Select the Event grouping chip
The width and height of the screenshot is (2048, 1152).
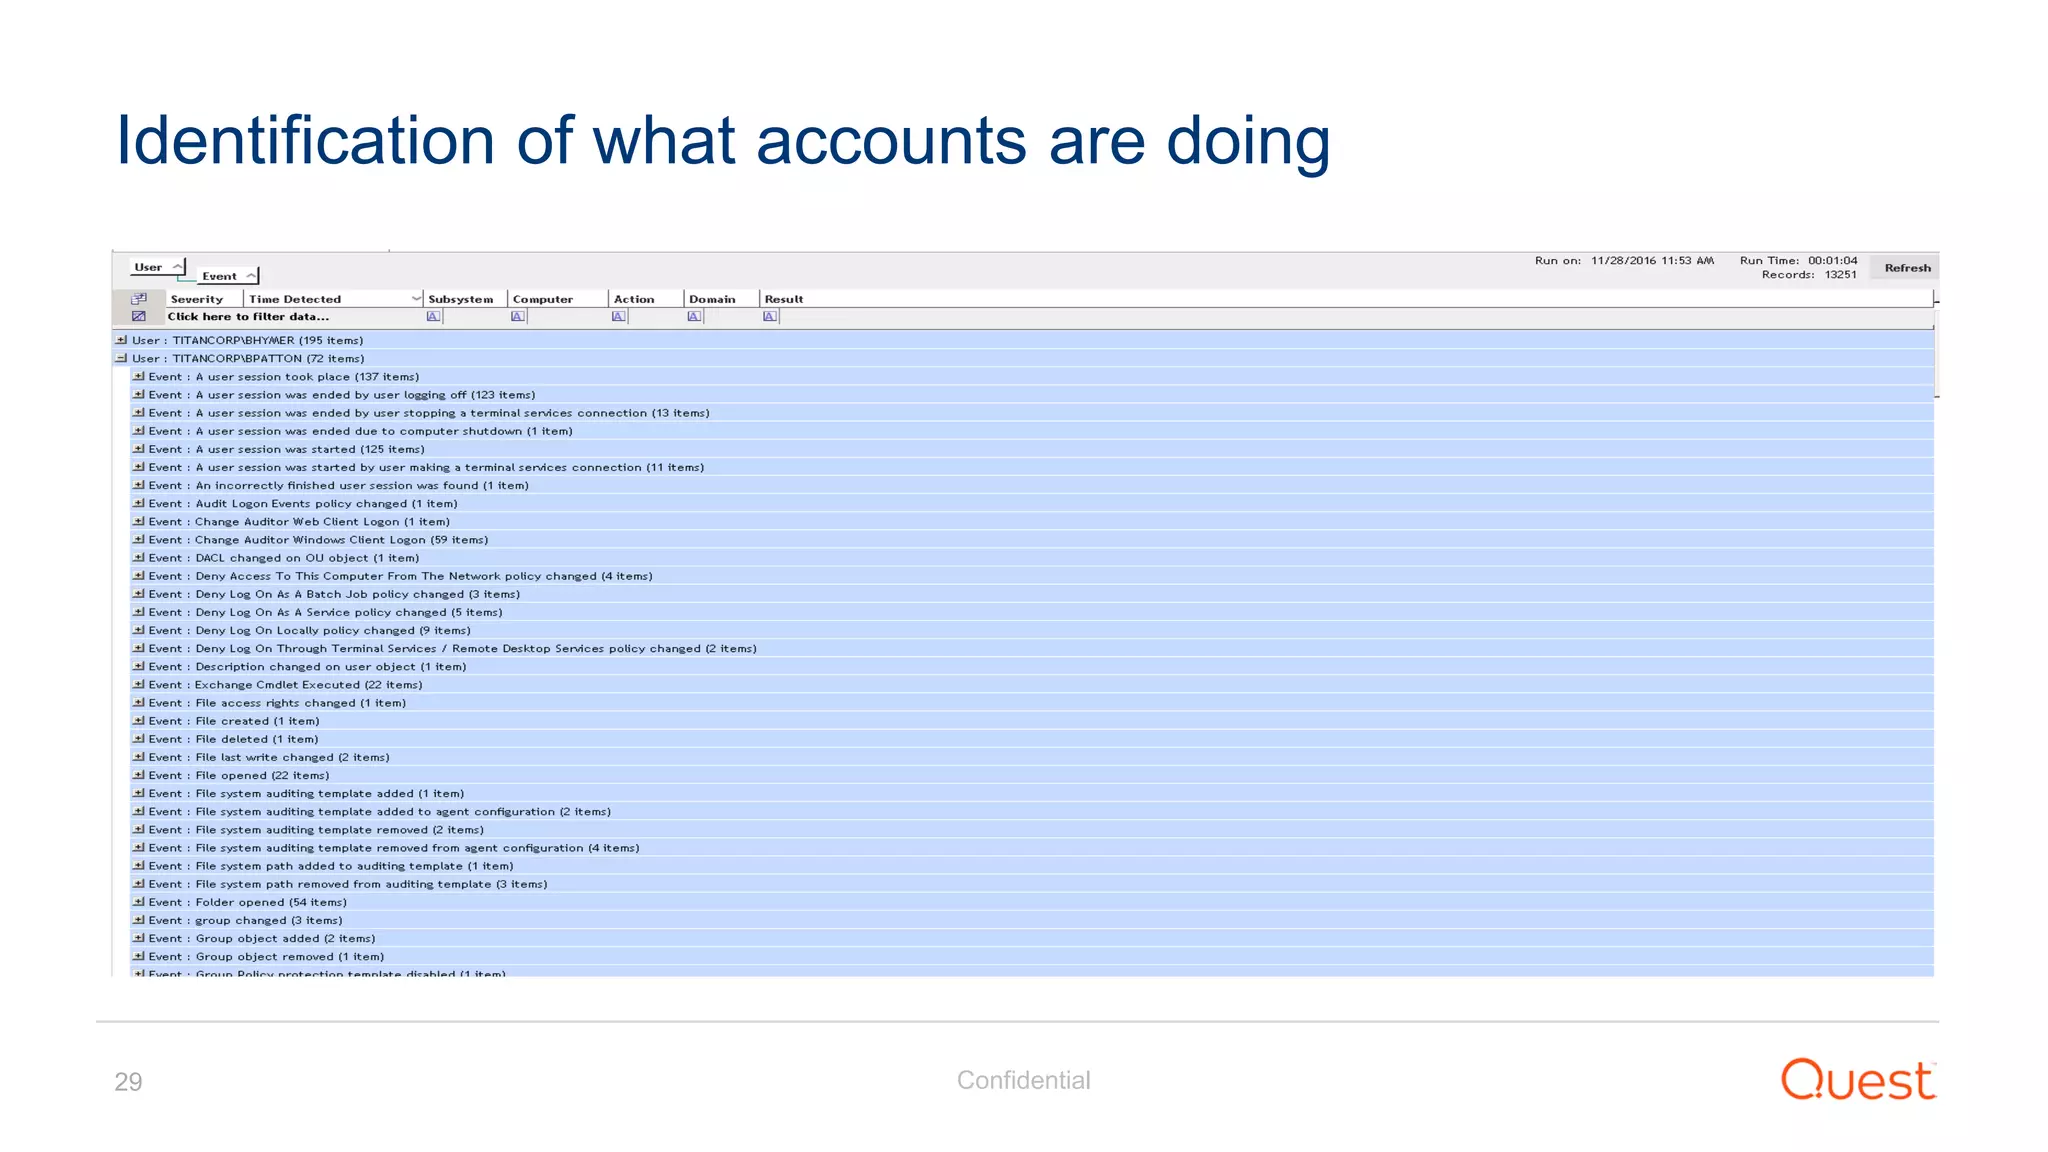pyautogui.click(x=228, y=276)
